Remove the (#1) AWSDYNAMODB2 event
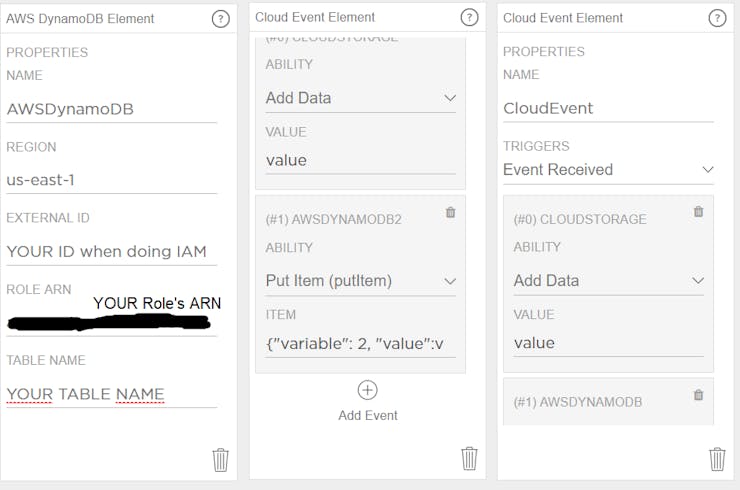The height and width of the screenshot is (490, 740). click(451, 212)
